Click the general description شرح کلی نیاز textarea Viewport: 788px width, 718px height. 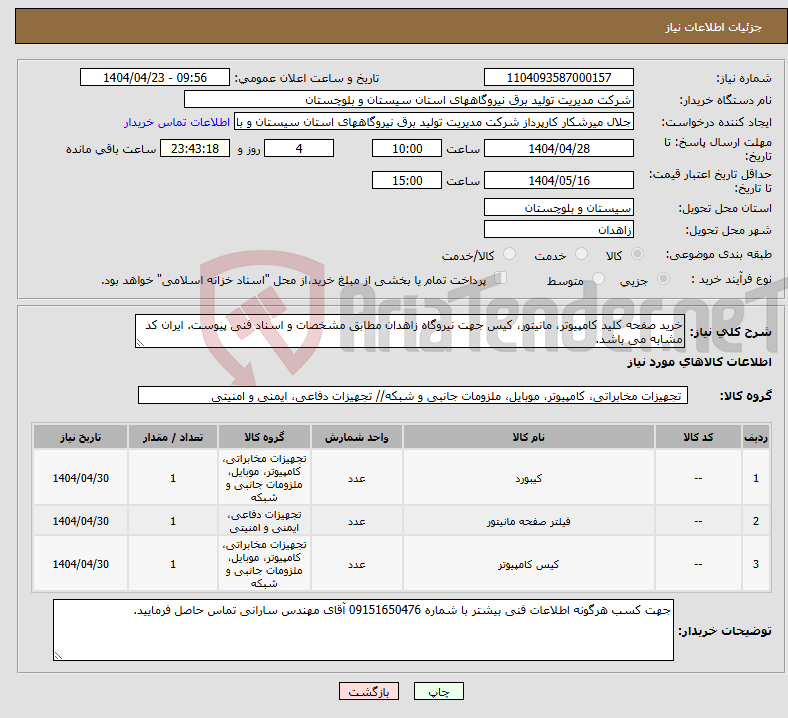click(x=410, y=332)
